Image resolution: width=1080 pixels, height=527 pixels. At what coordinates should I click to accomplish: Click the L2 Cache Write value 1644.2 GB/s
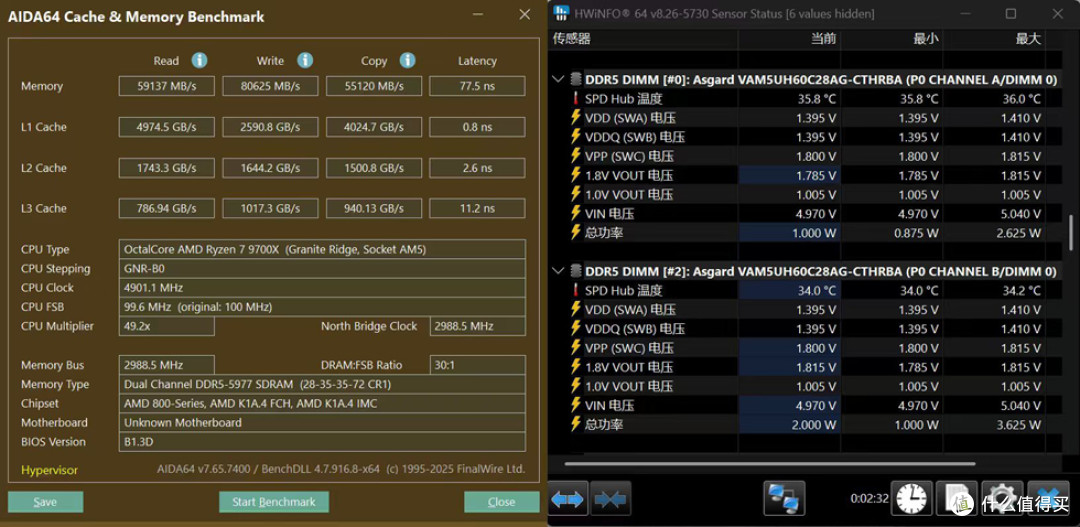pos(270,167)
